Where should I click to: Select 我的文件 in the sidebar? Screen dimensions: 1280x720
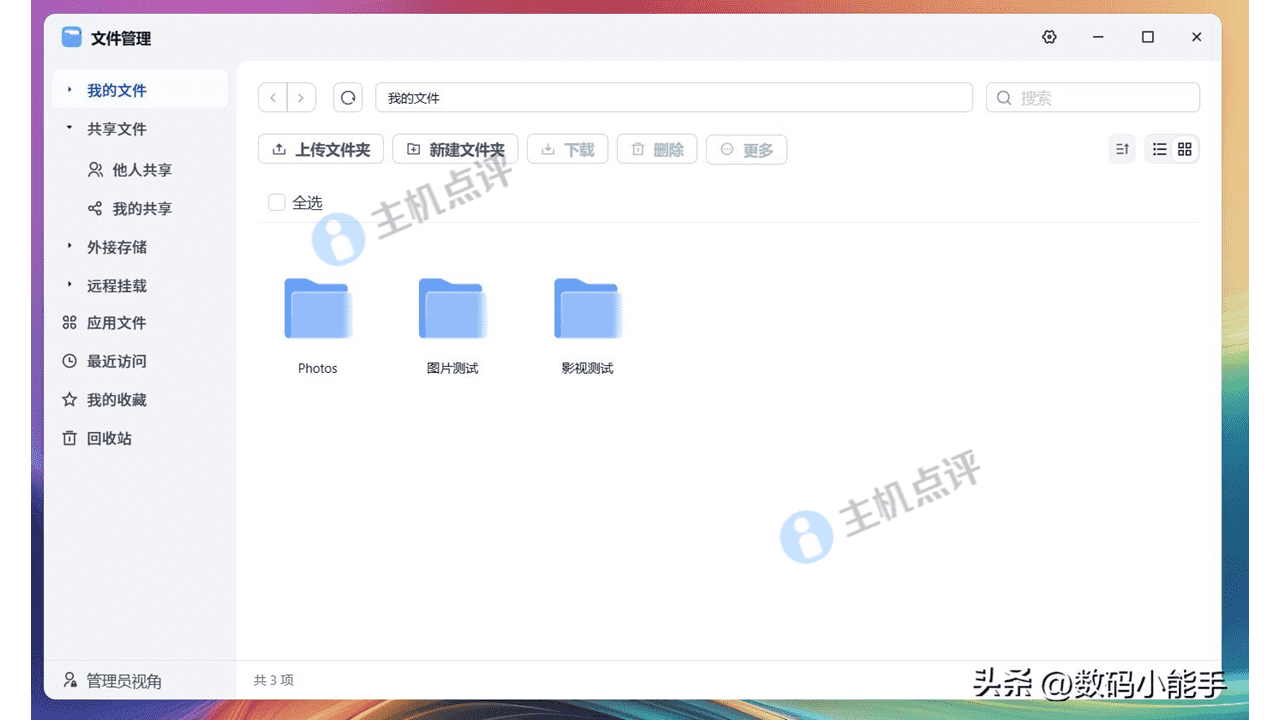coord(115,89)
